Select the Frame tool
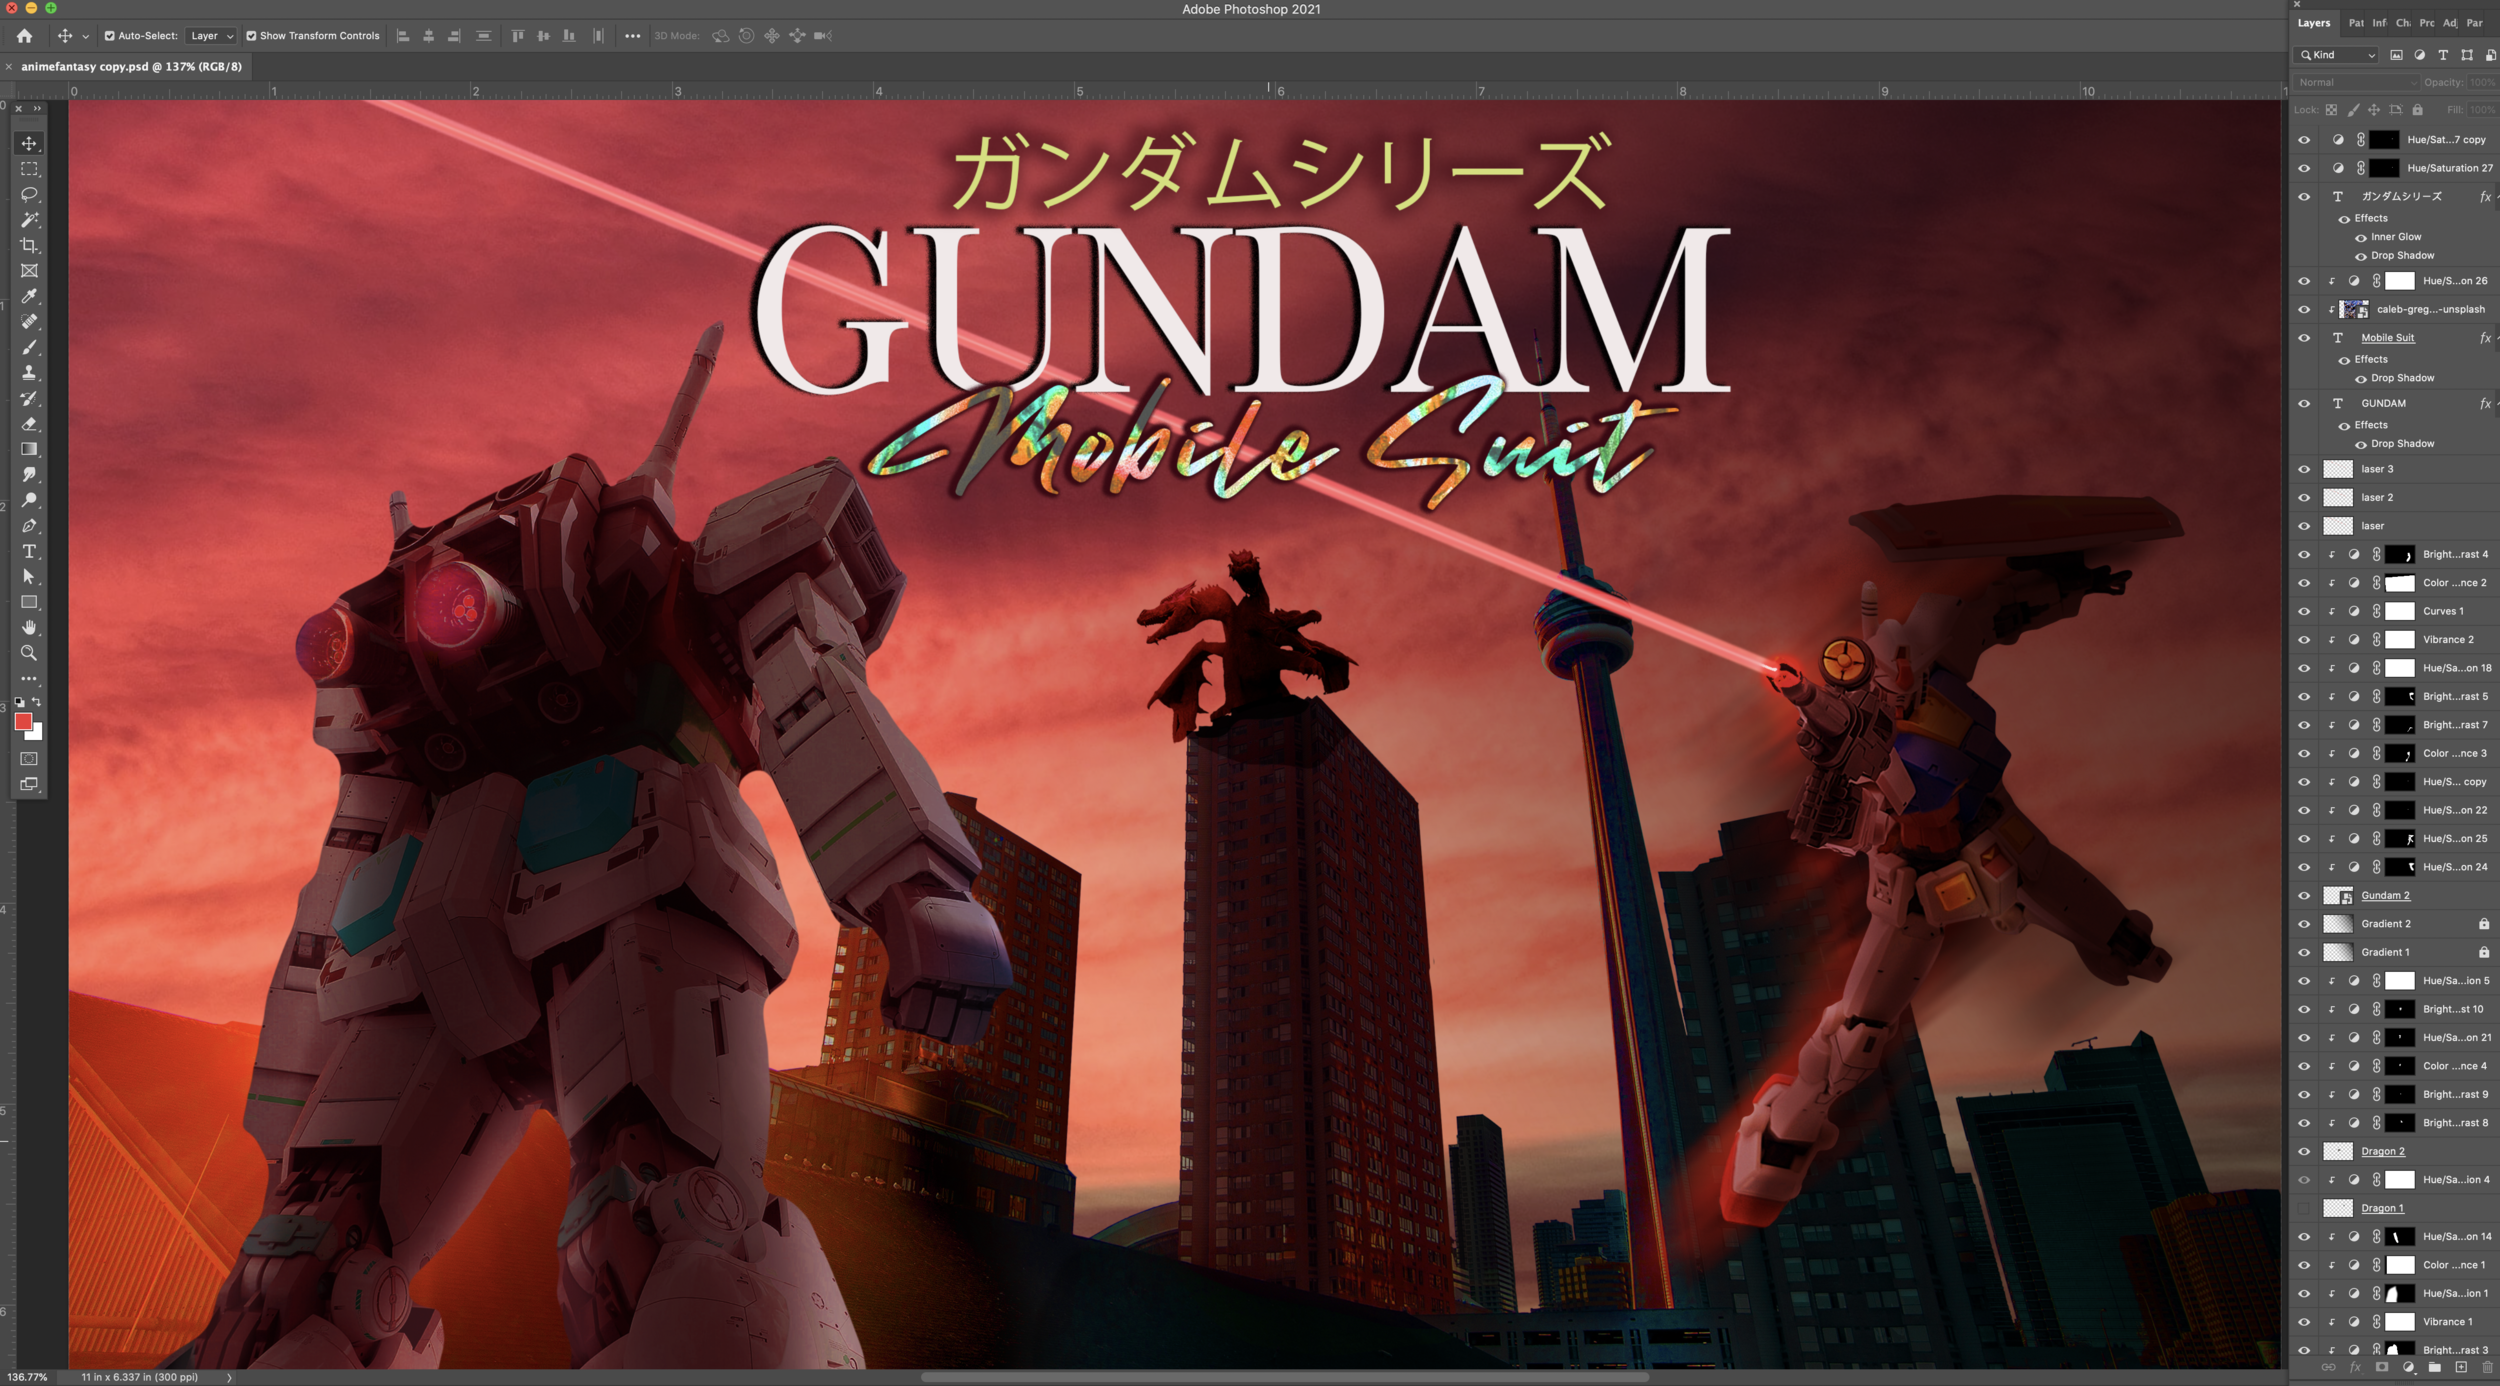 tap(29, 271)
